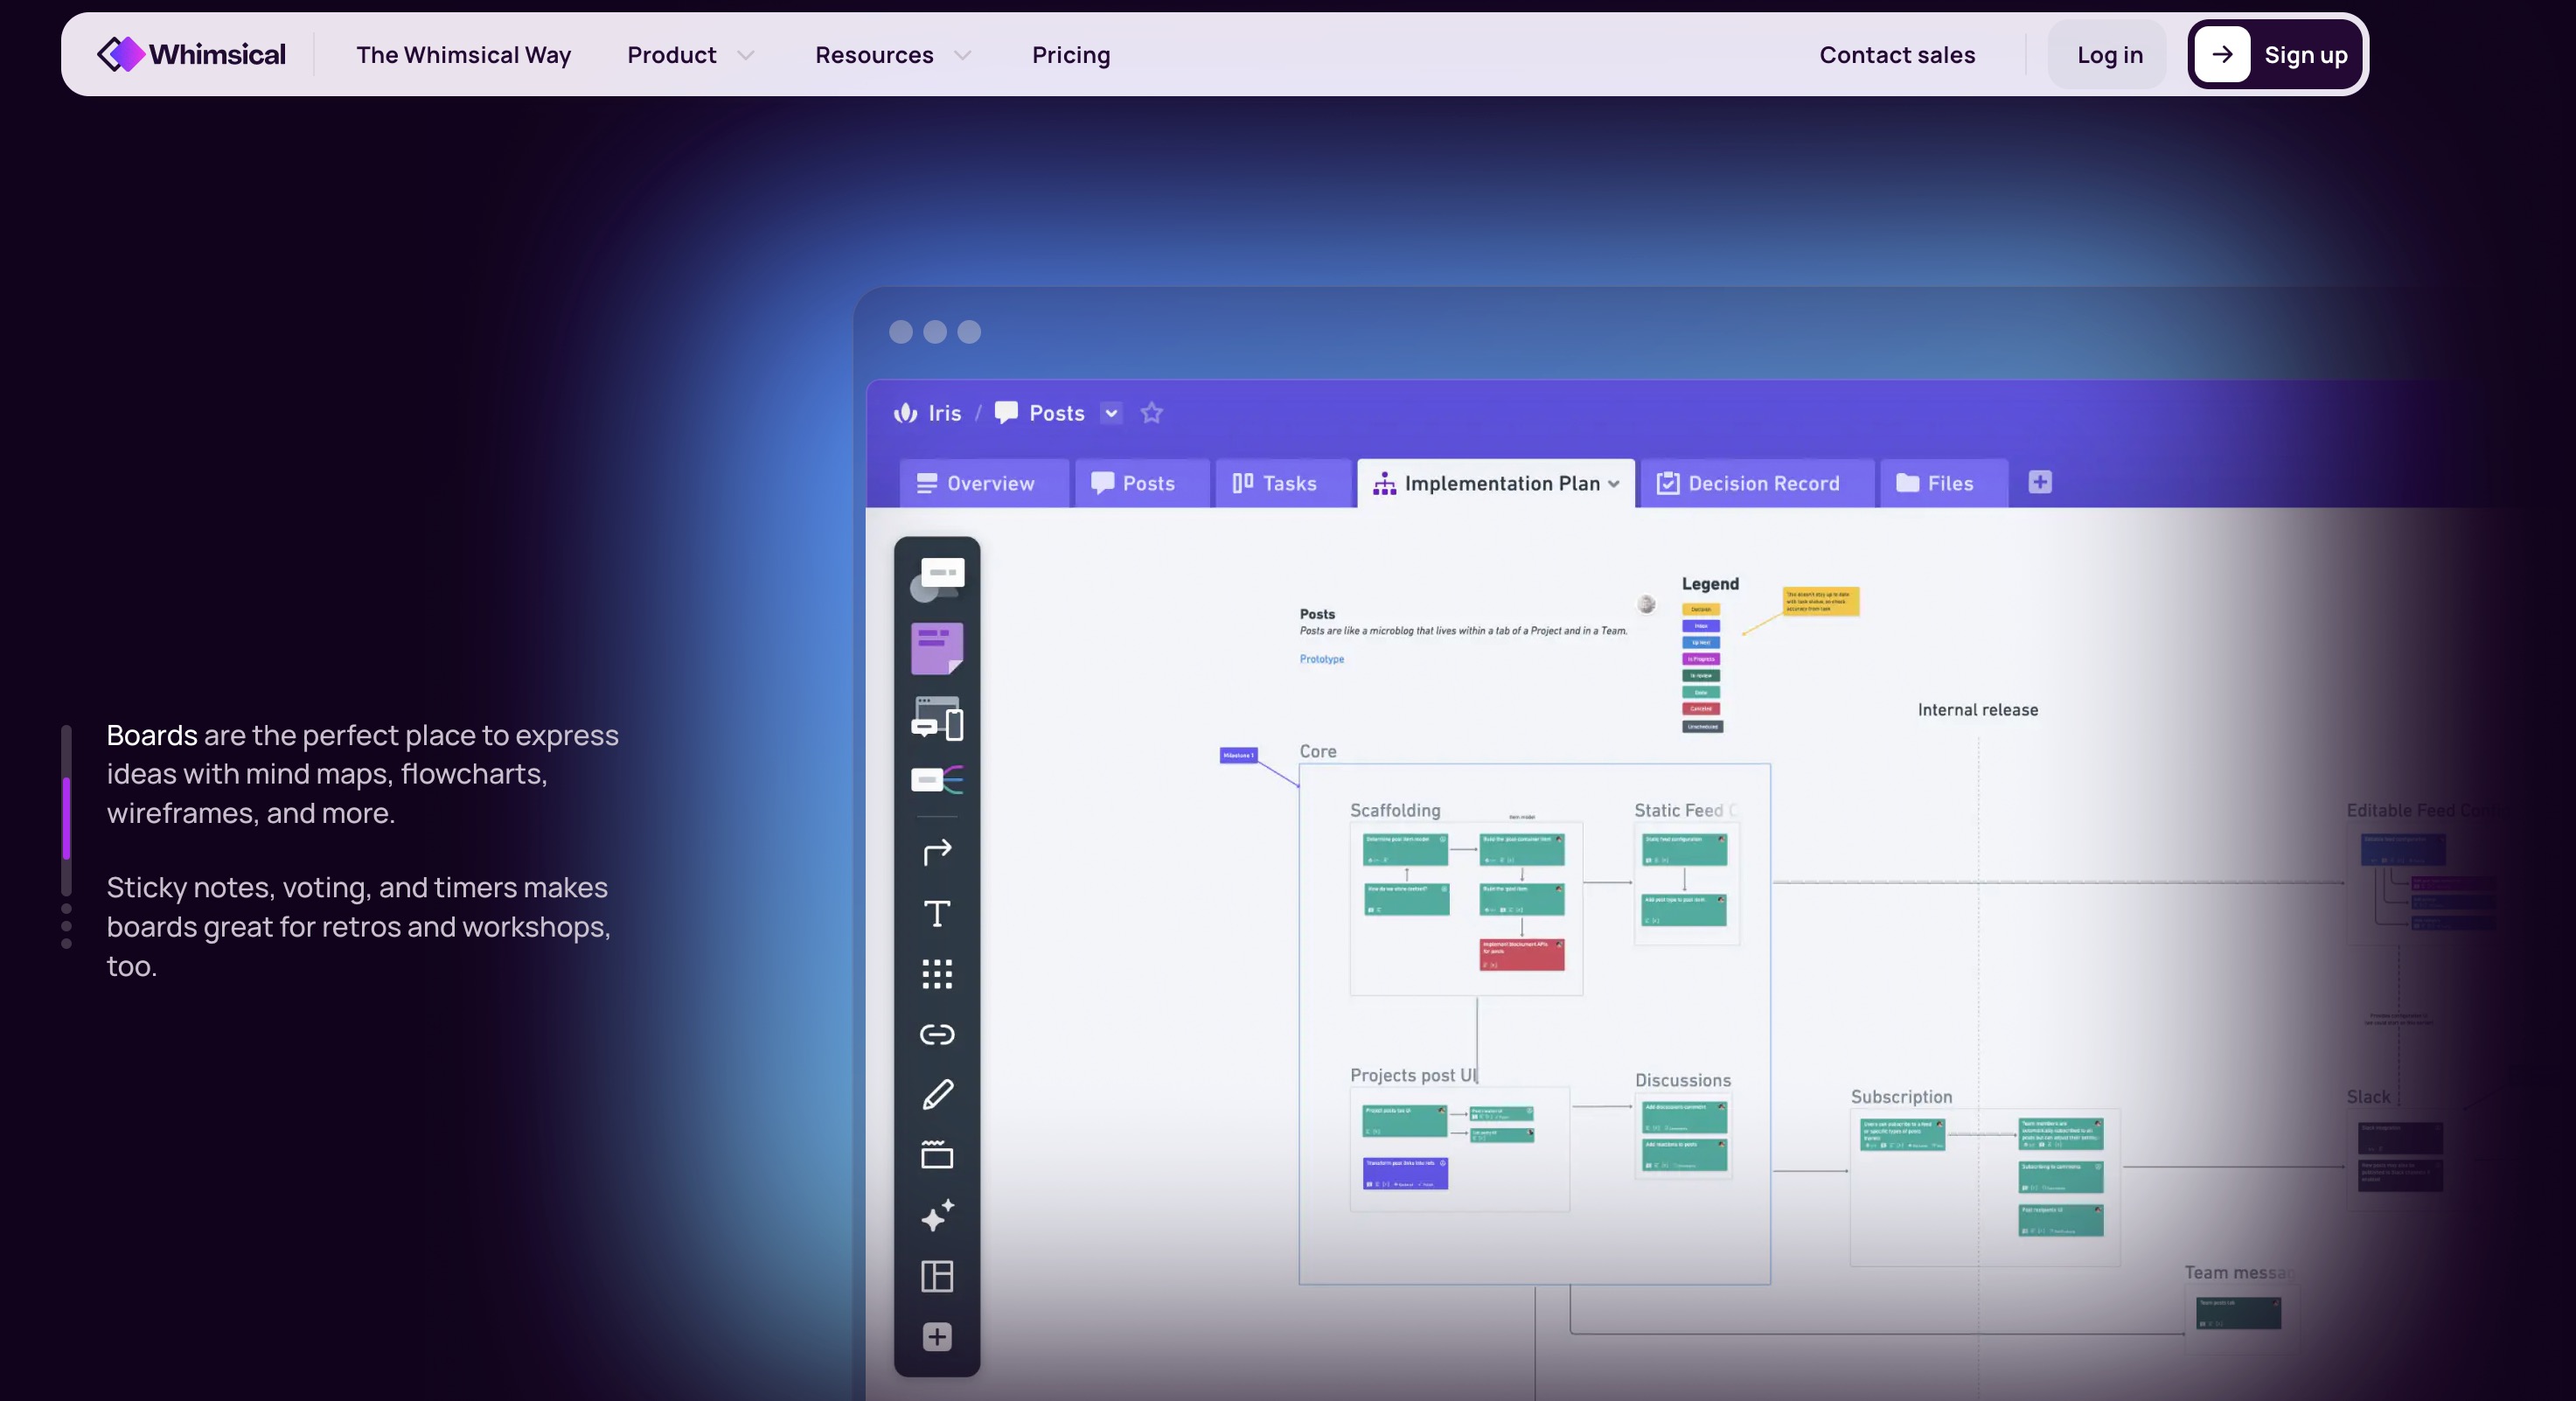2576x1401 pixels.
Task: Switch to the Tasks tab
Action: pyautogui.click(x=1283, y=483)
